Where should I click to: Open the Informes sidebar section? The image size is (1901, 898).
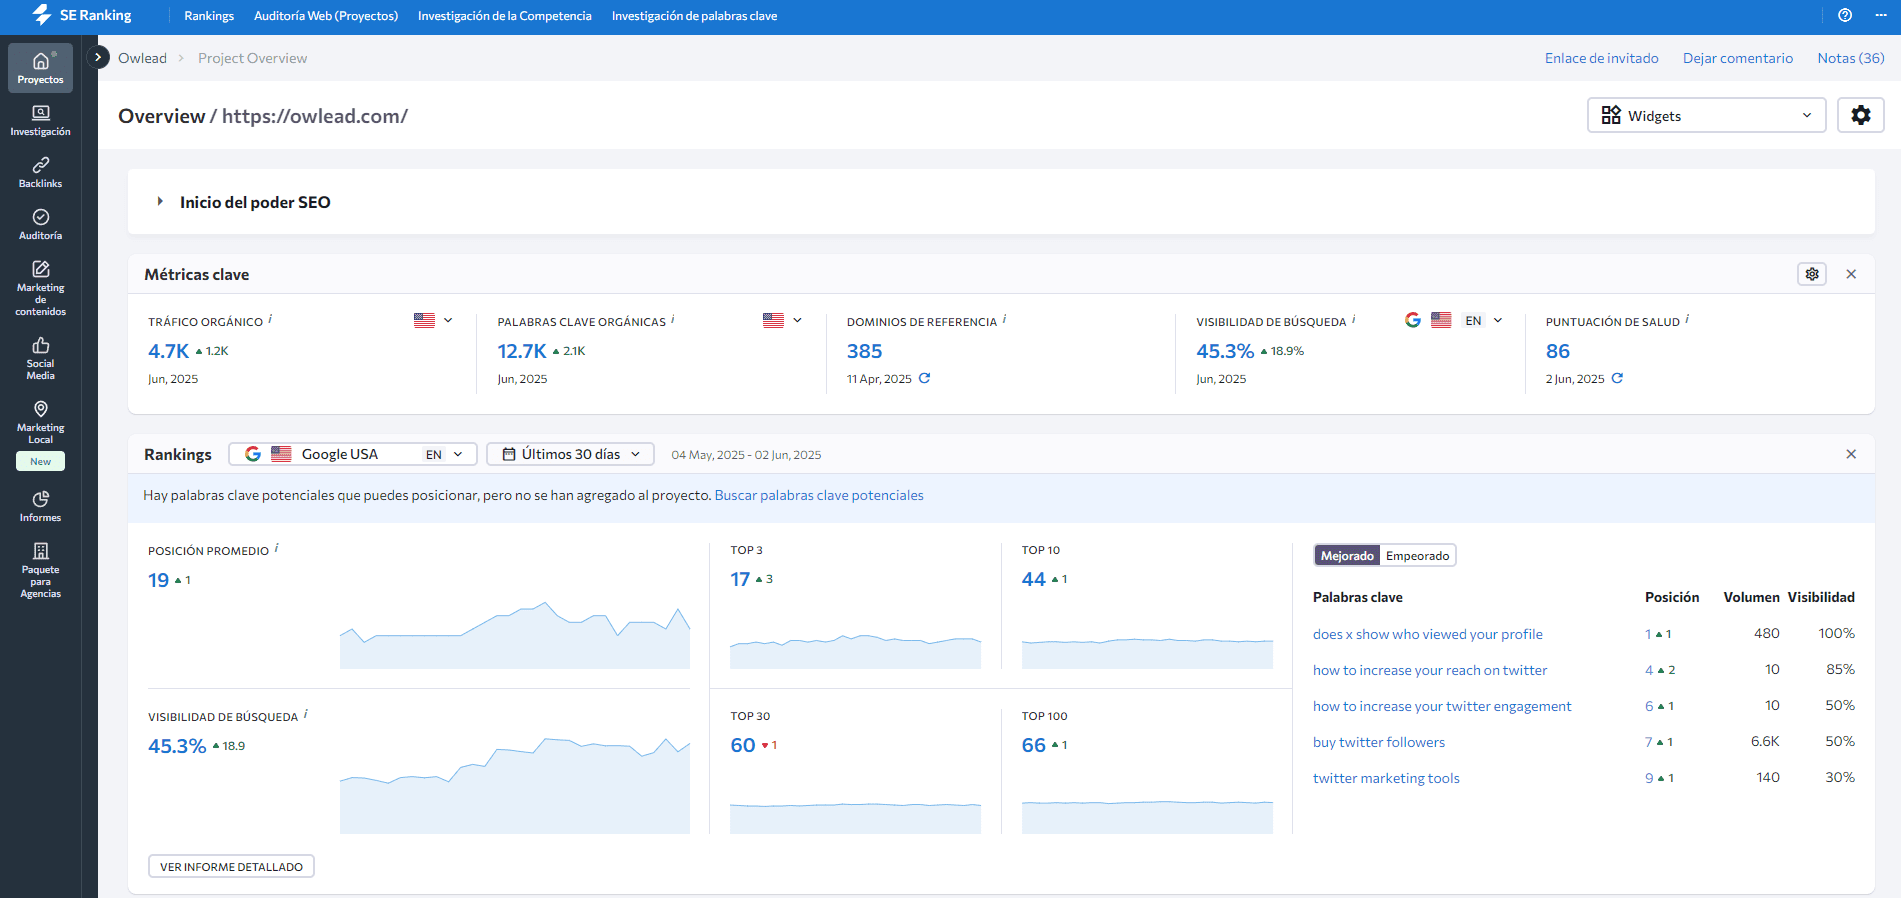[x=40, y=507]
